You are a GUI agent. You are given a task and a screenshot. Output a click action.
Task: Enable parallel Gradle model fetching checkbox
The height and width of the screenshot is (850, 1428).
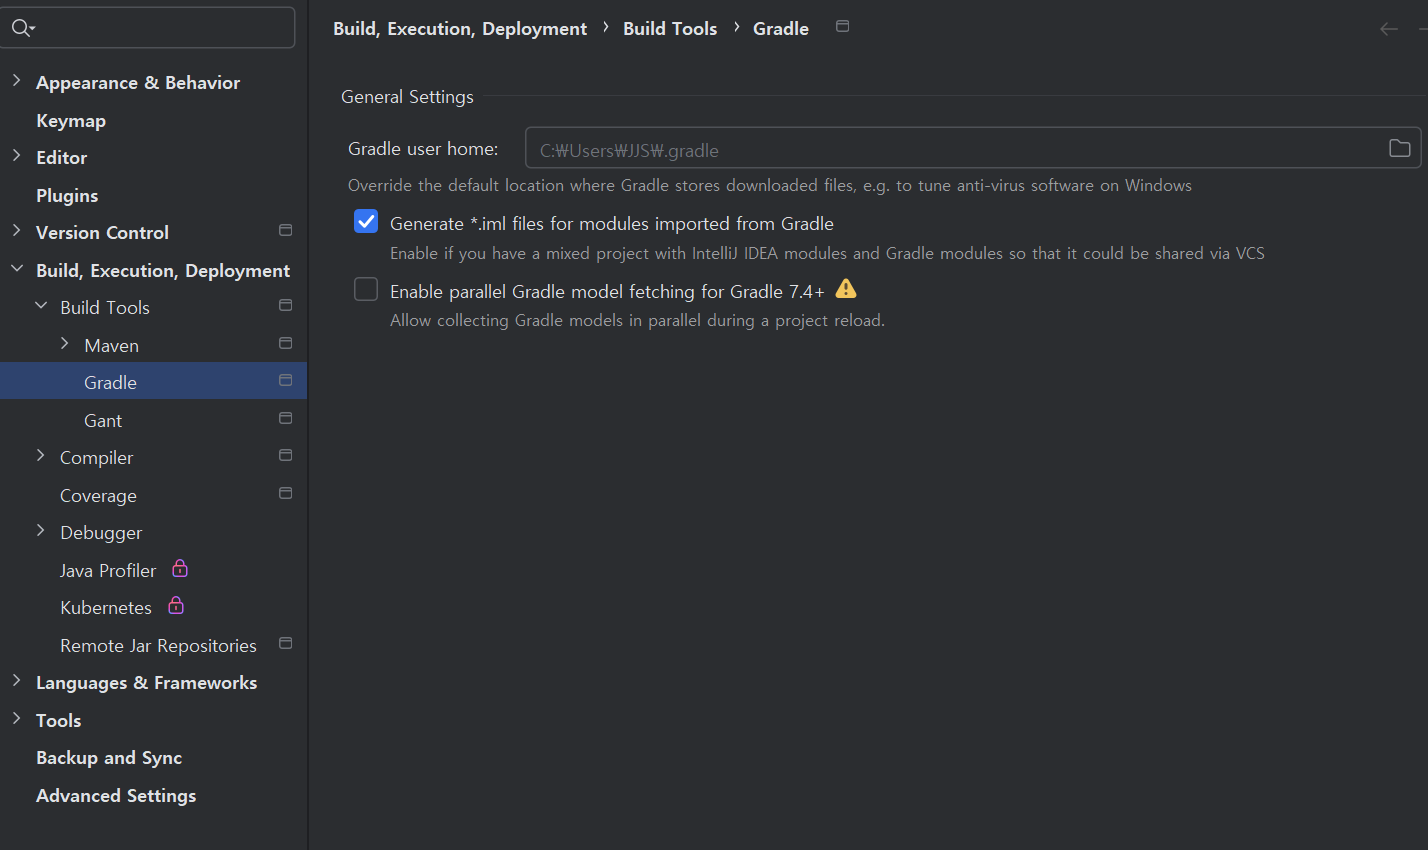[366, 290]
